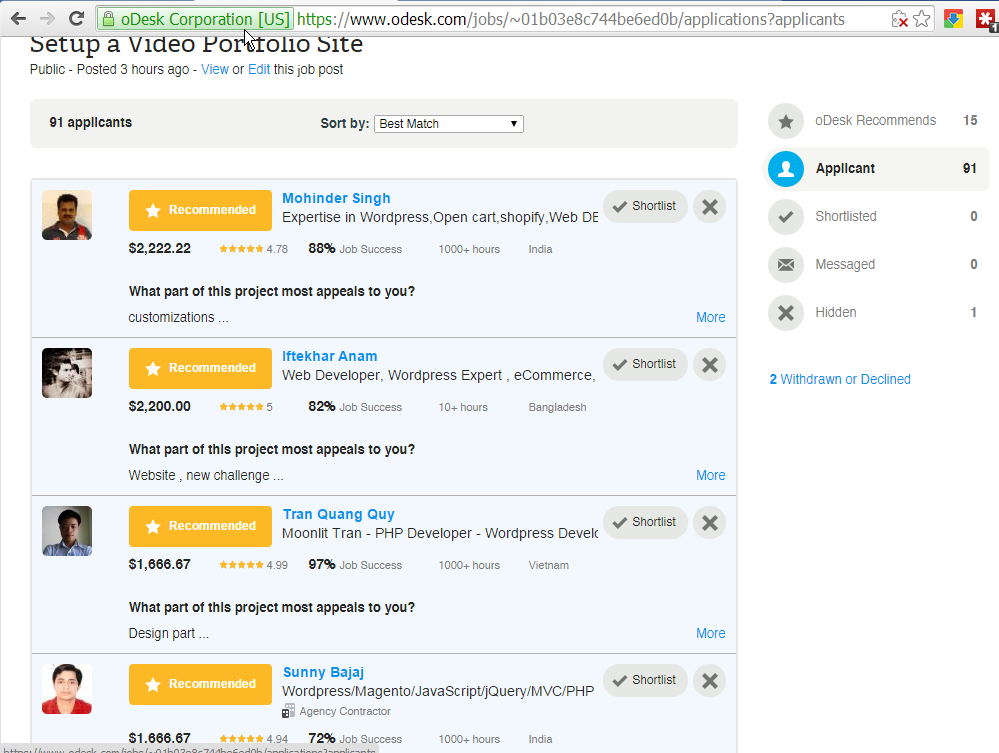The height and width of the screenshot is (753, 999).
Task: Open the Sort by Best Match dropdown
Action: click(x=449, y=124)
